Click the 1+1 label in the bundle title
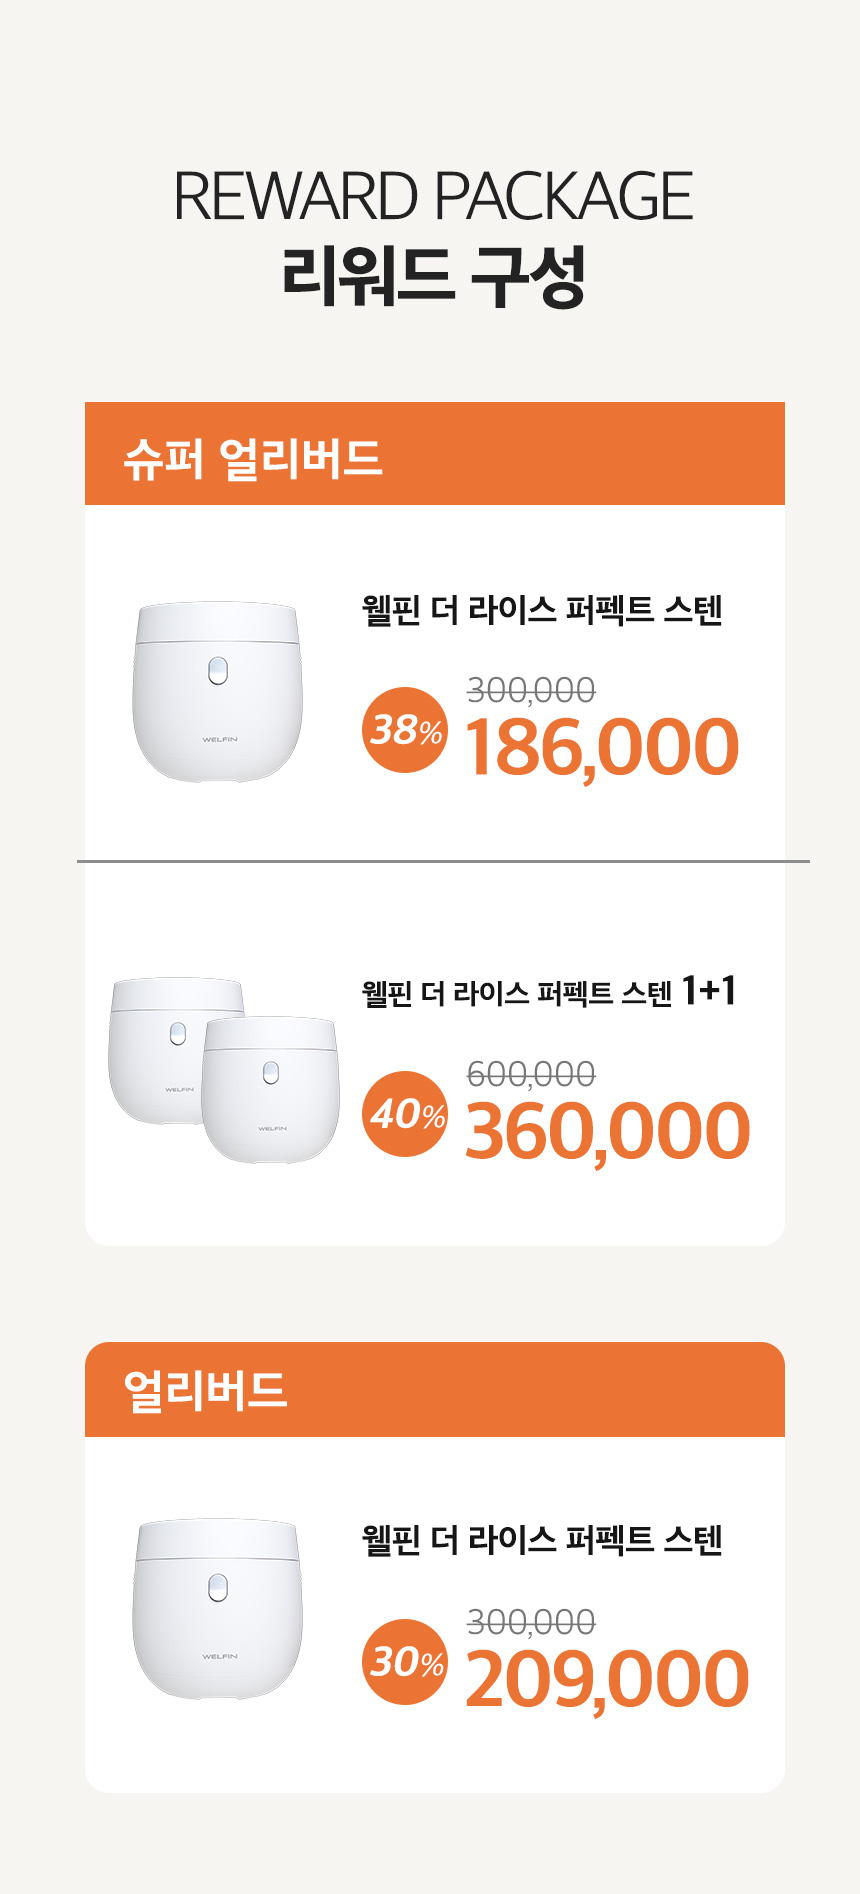The height and width of the screenshot is (1894, 860). pyautogui.click(x=709, y=991)
